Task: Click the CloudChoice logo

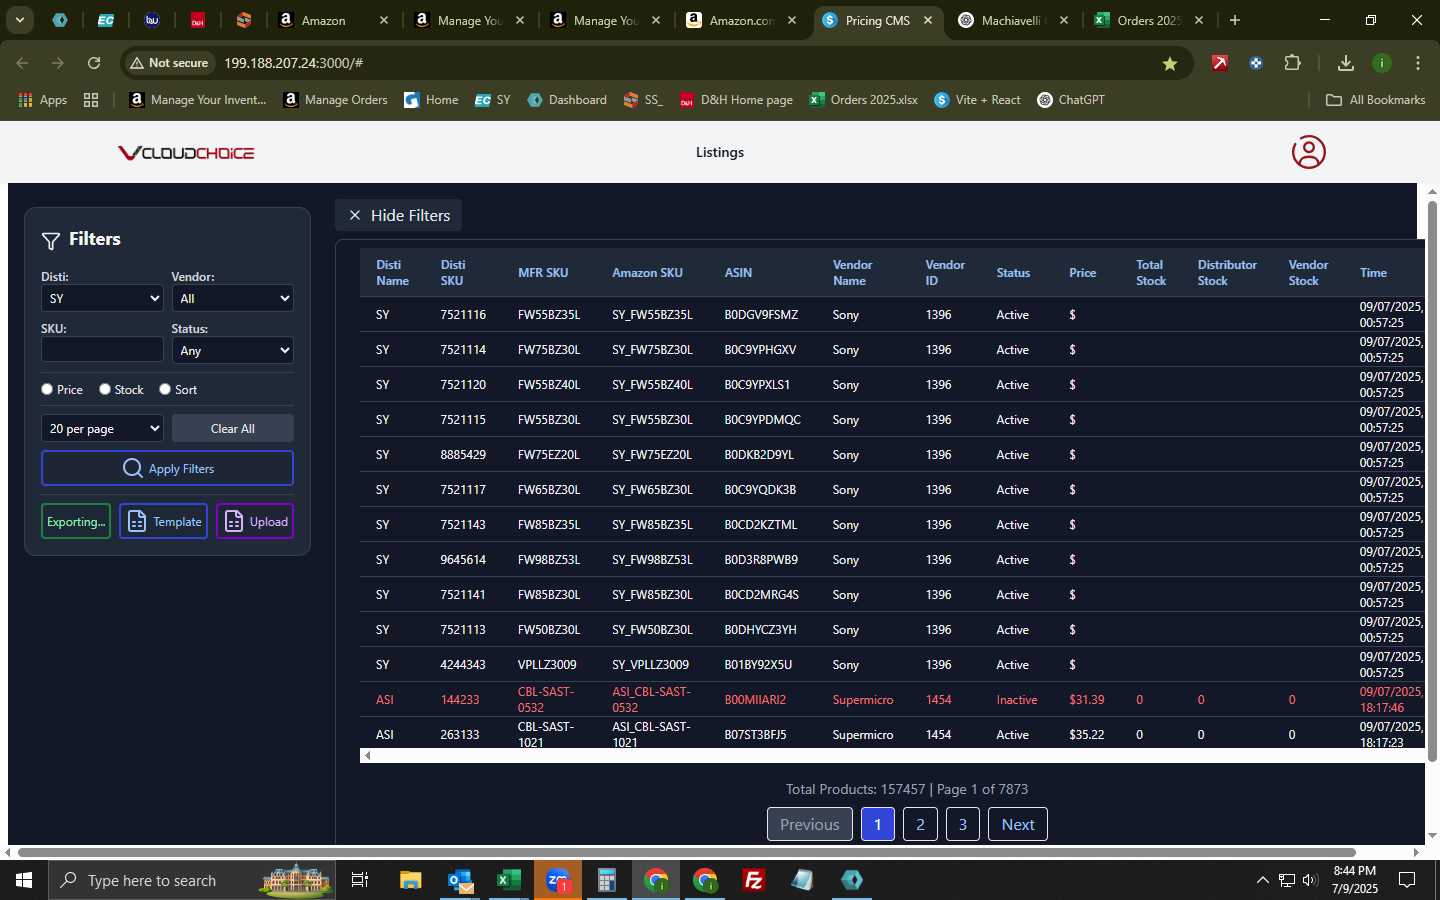Action: coord(186,153)
